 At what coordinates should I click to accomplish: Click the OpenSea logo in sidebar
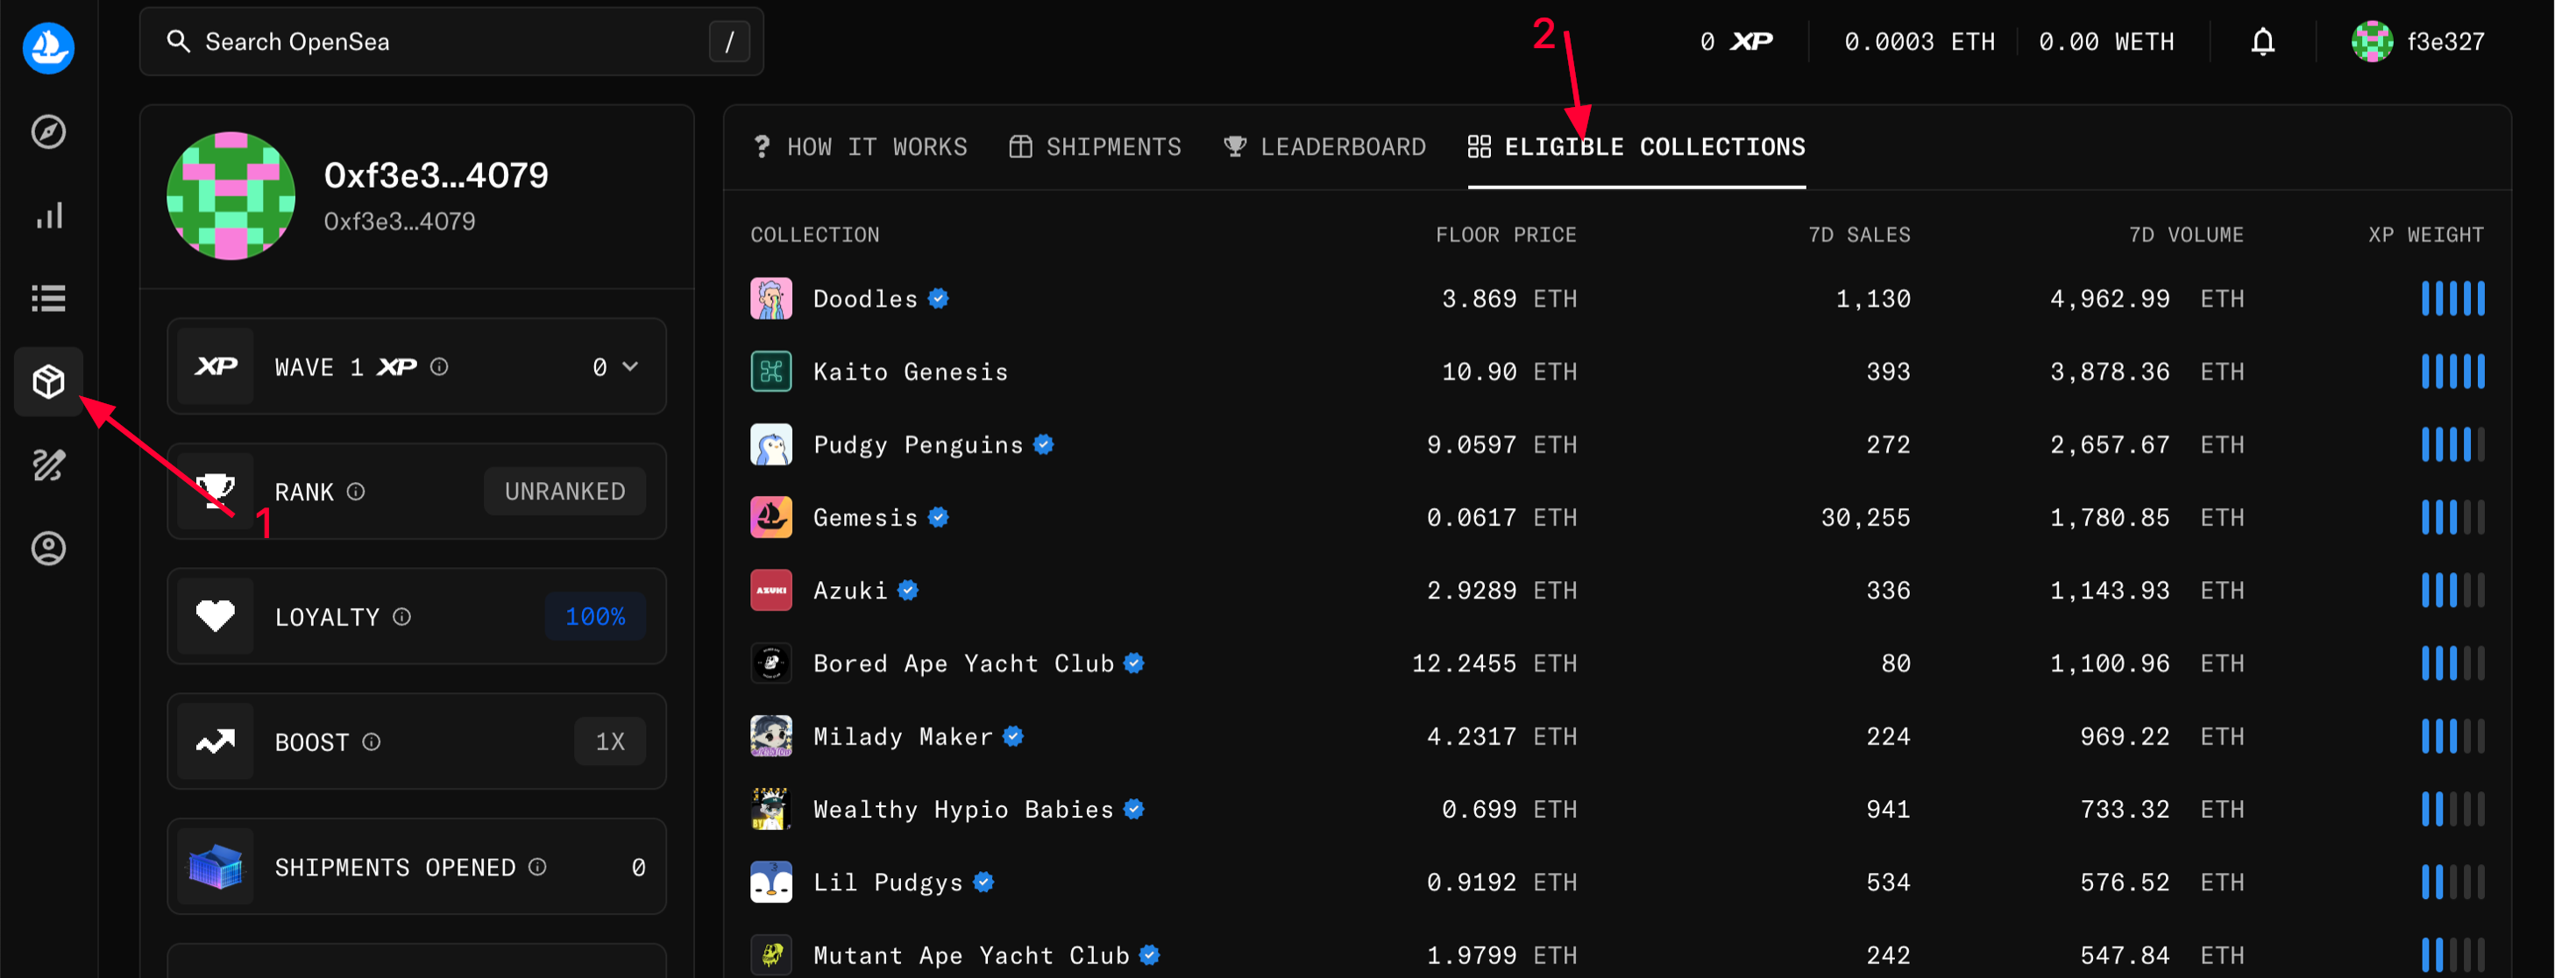coord(48,47)
